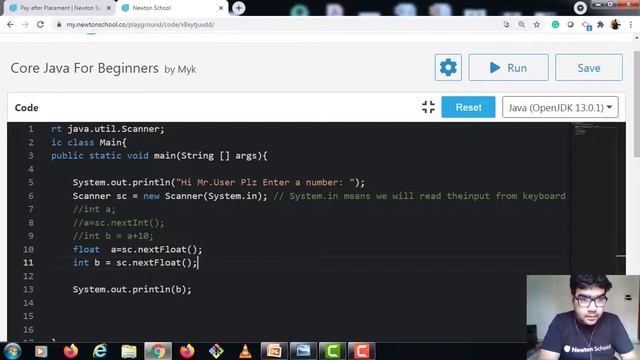Click the 'Scanner sc = new Scanner(System.in);' code
The width and height of the screenshot is (640, 360).
(170, 196)
